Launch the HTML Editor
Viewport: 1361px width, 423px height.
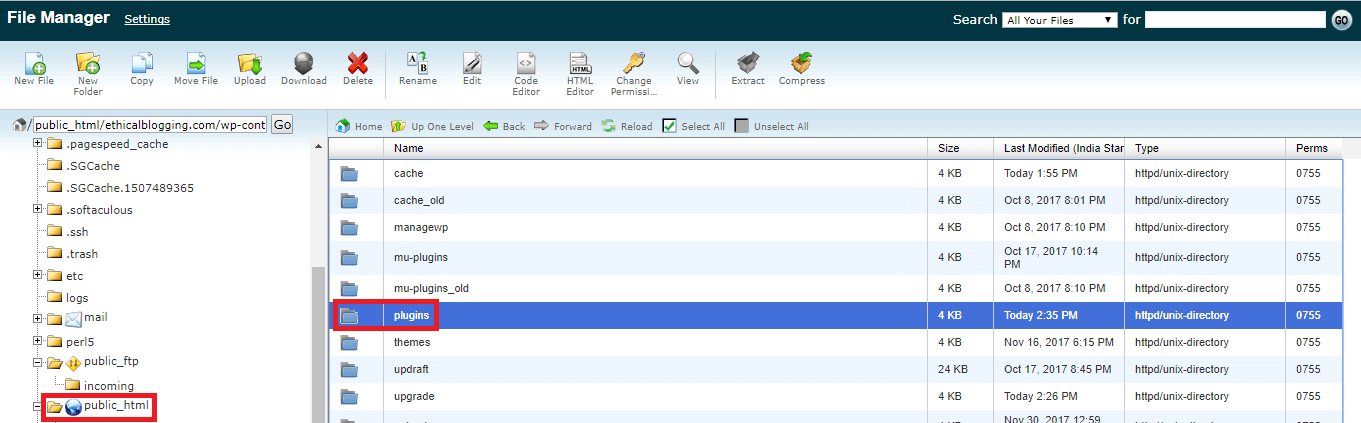[x=580, y=73]
